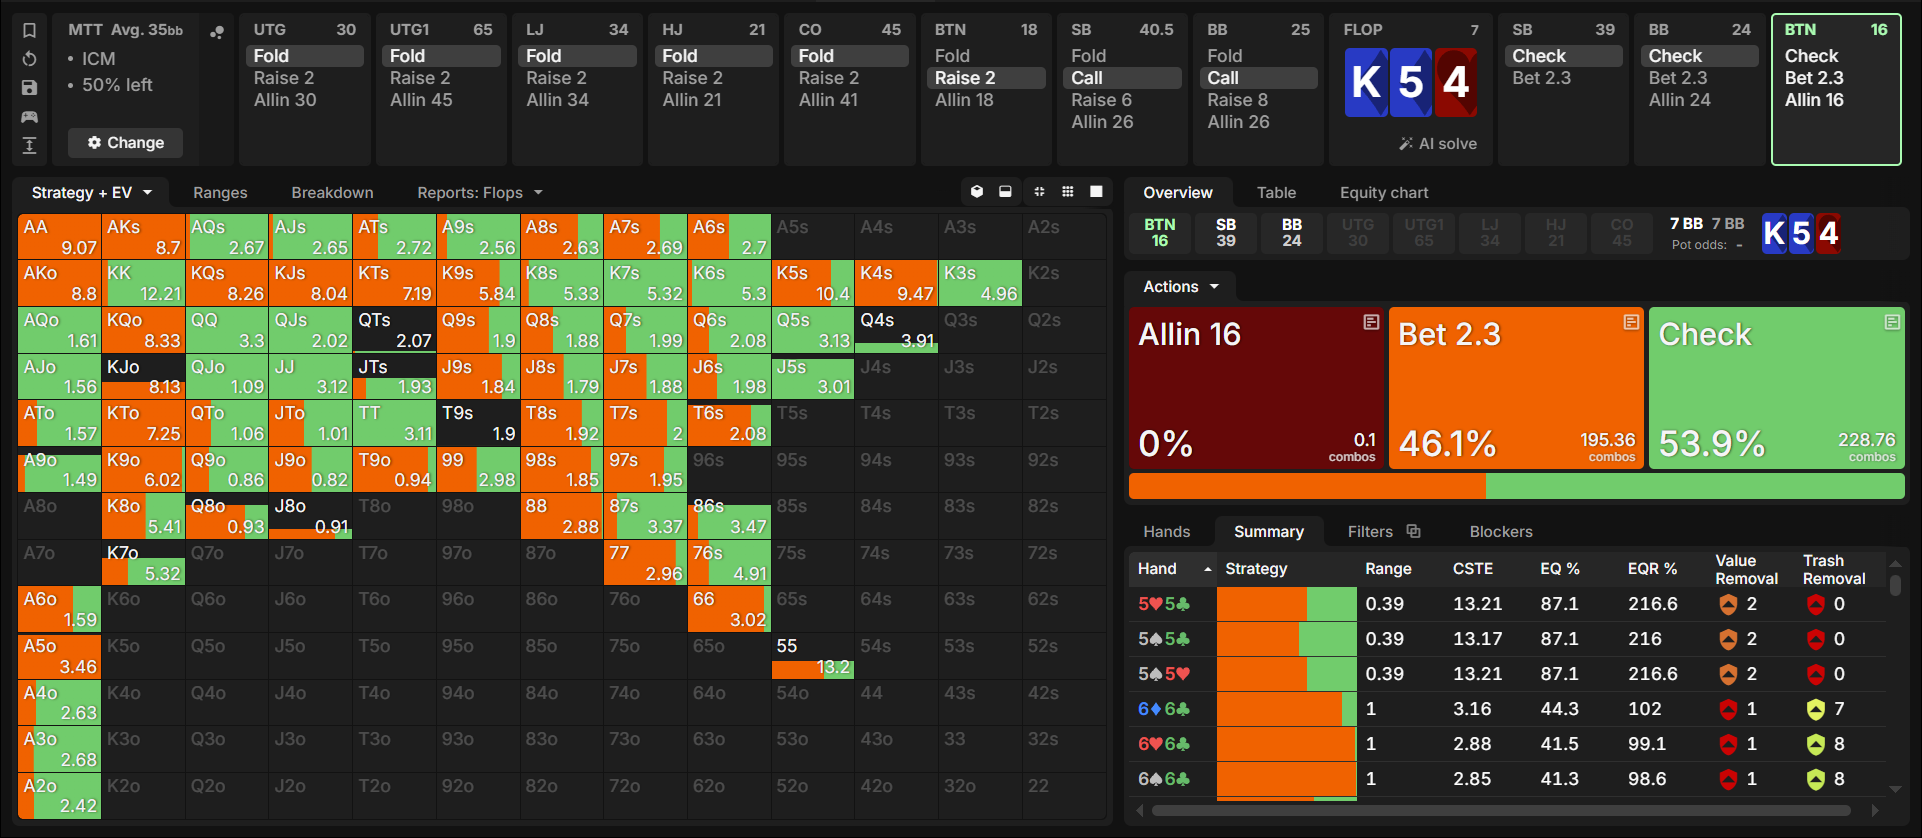This screenshot has width=1922, height=838.
Task: Select the BTN 16 position chip in Overview
Action: tap(1160, 233)
